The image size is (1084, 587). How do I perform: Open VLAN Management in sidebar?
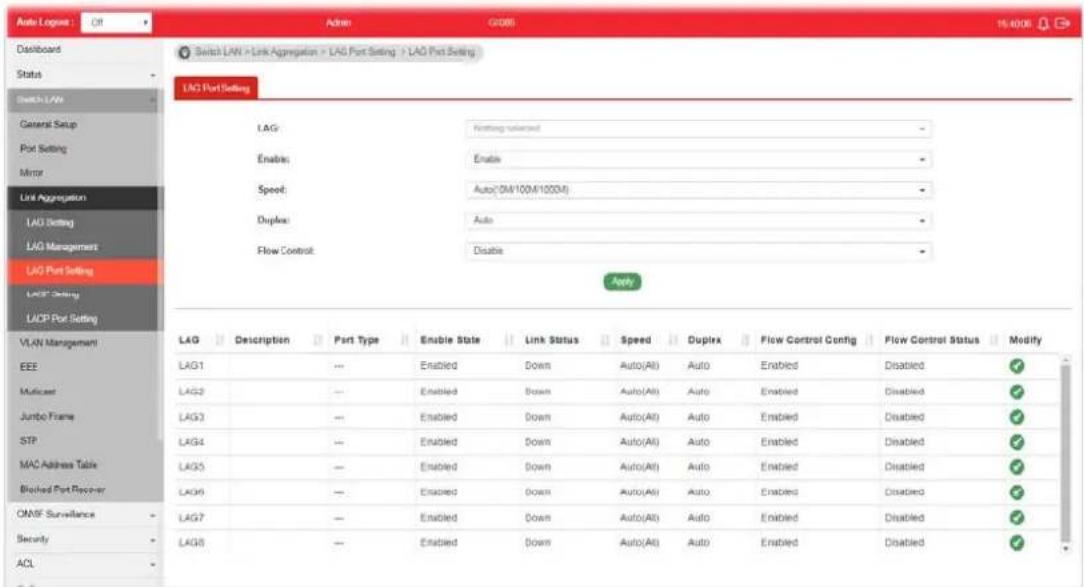(x=58, y=343)
